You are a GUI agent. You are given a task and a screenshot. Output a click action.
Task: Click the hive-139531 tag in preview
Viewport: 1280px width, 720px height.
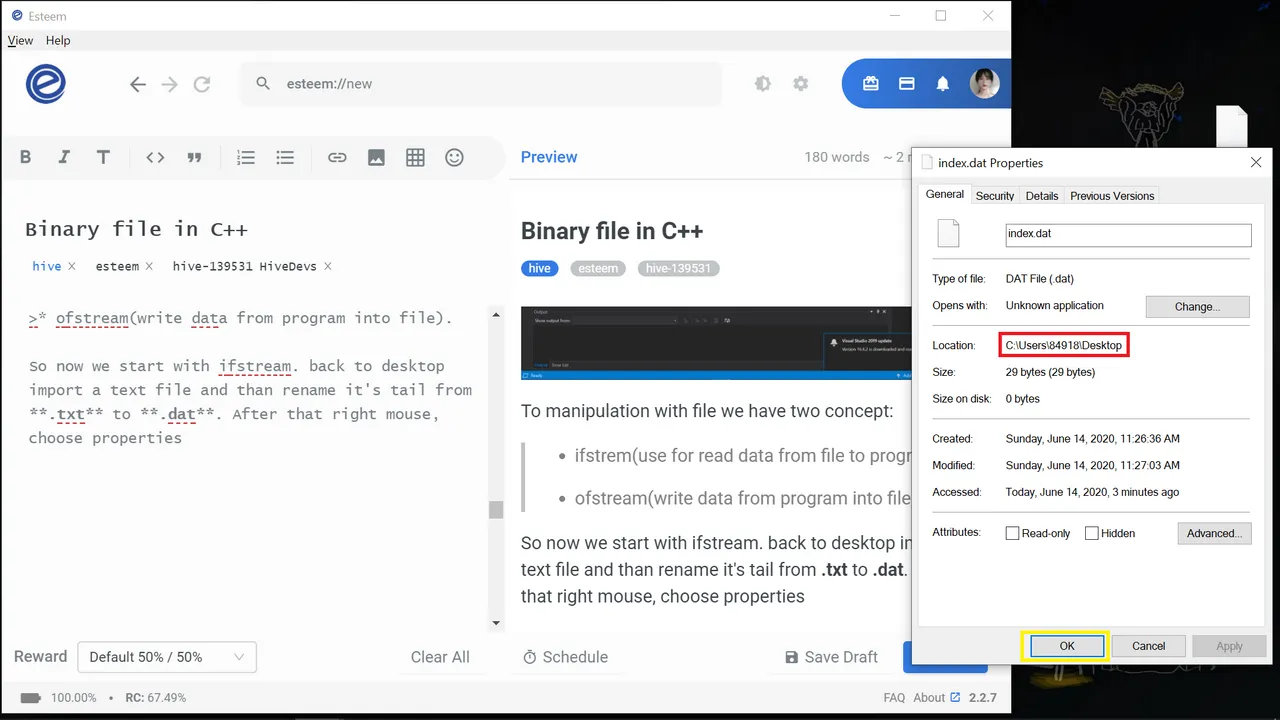pyautogui.click(x=678, y=268)
